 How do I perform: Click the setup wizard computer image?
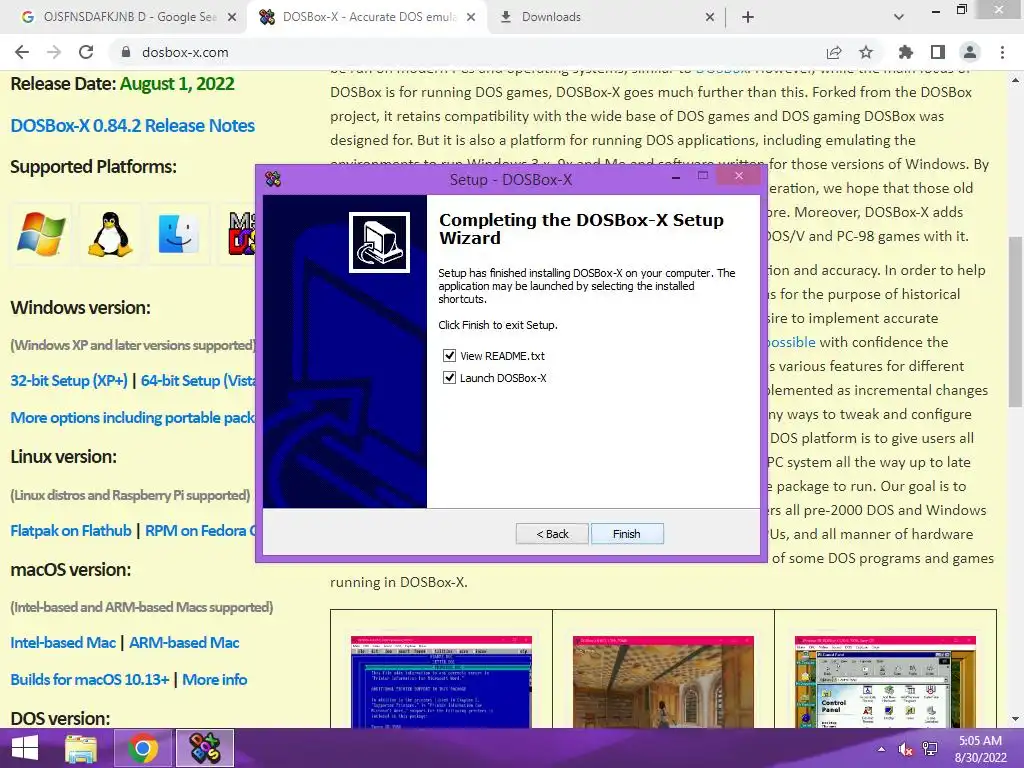(x=379, y=242)
